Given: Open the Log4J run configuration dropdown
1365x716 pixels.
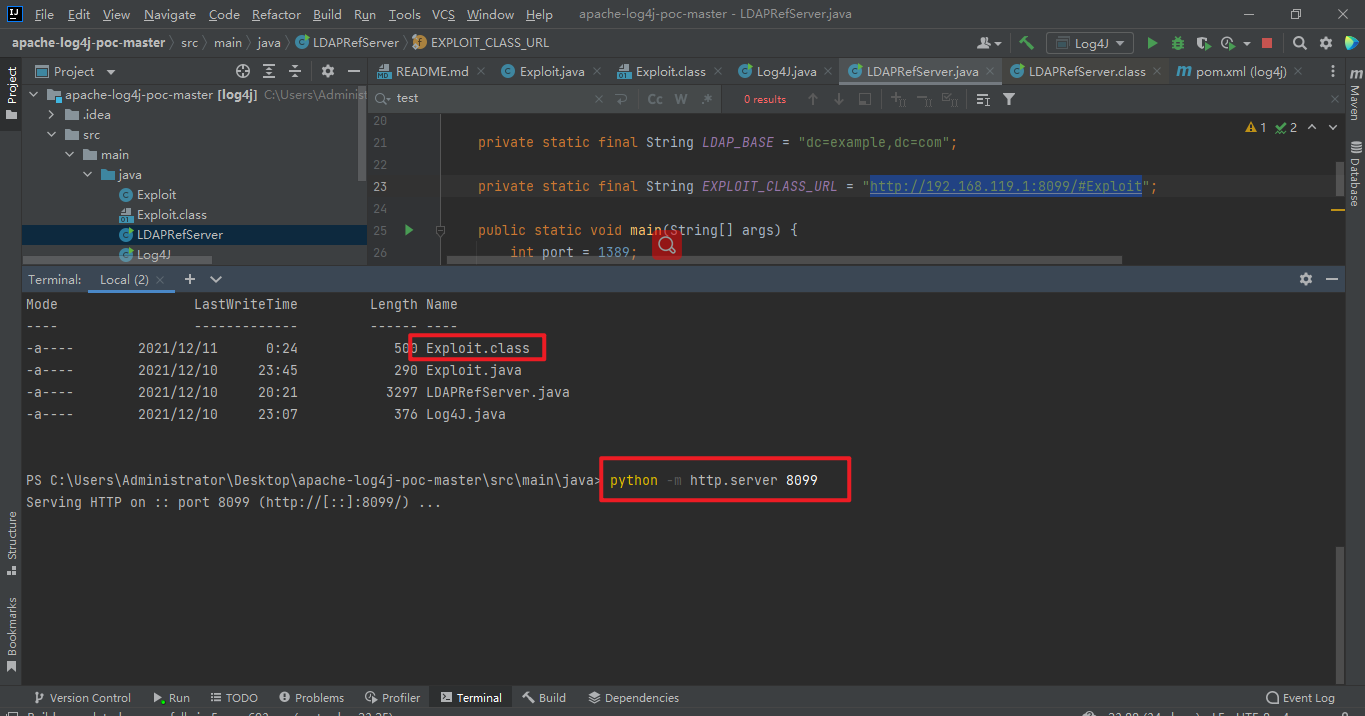Looking at the screenshot, I should [x=1090, y=43].
